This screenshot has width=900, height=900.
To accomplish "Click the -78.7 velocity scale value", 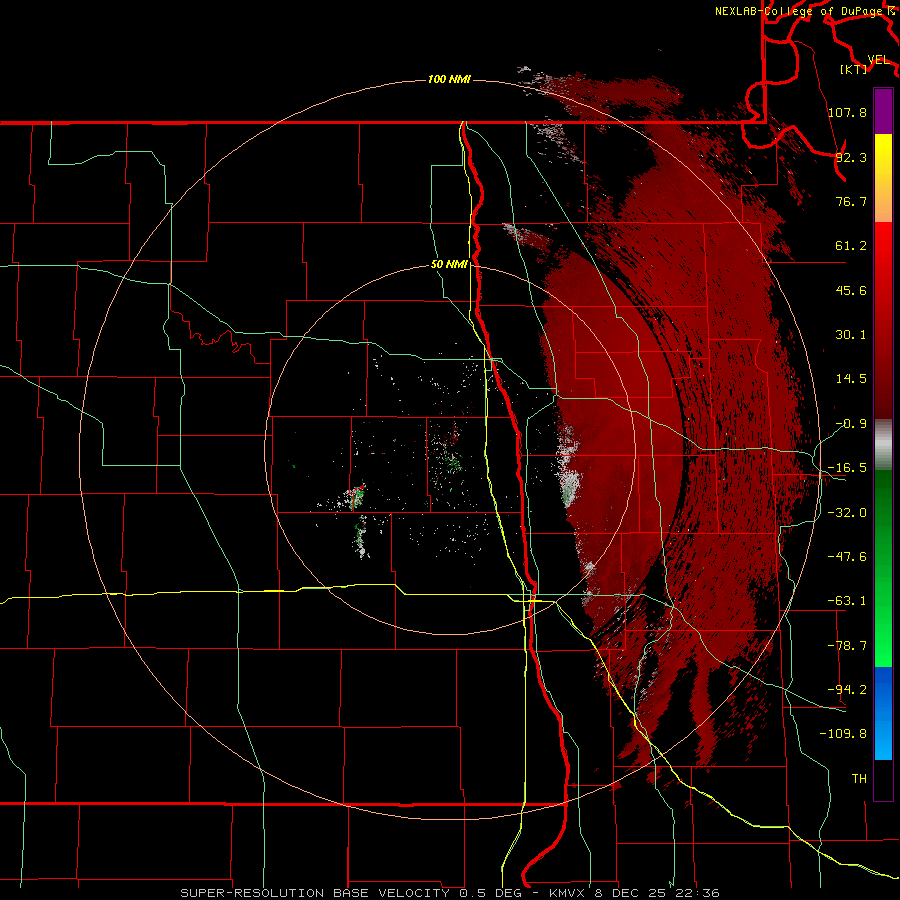I will (847, 646).
